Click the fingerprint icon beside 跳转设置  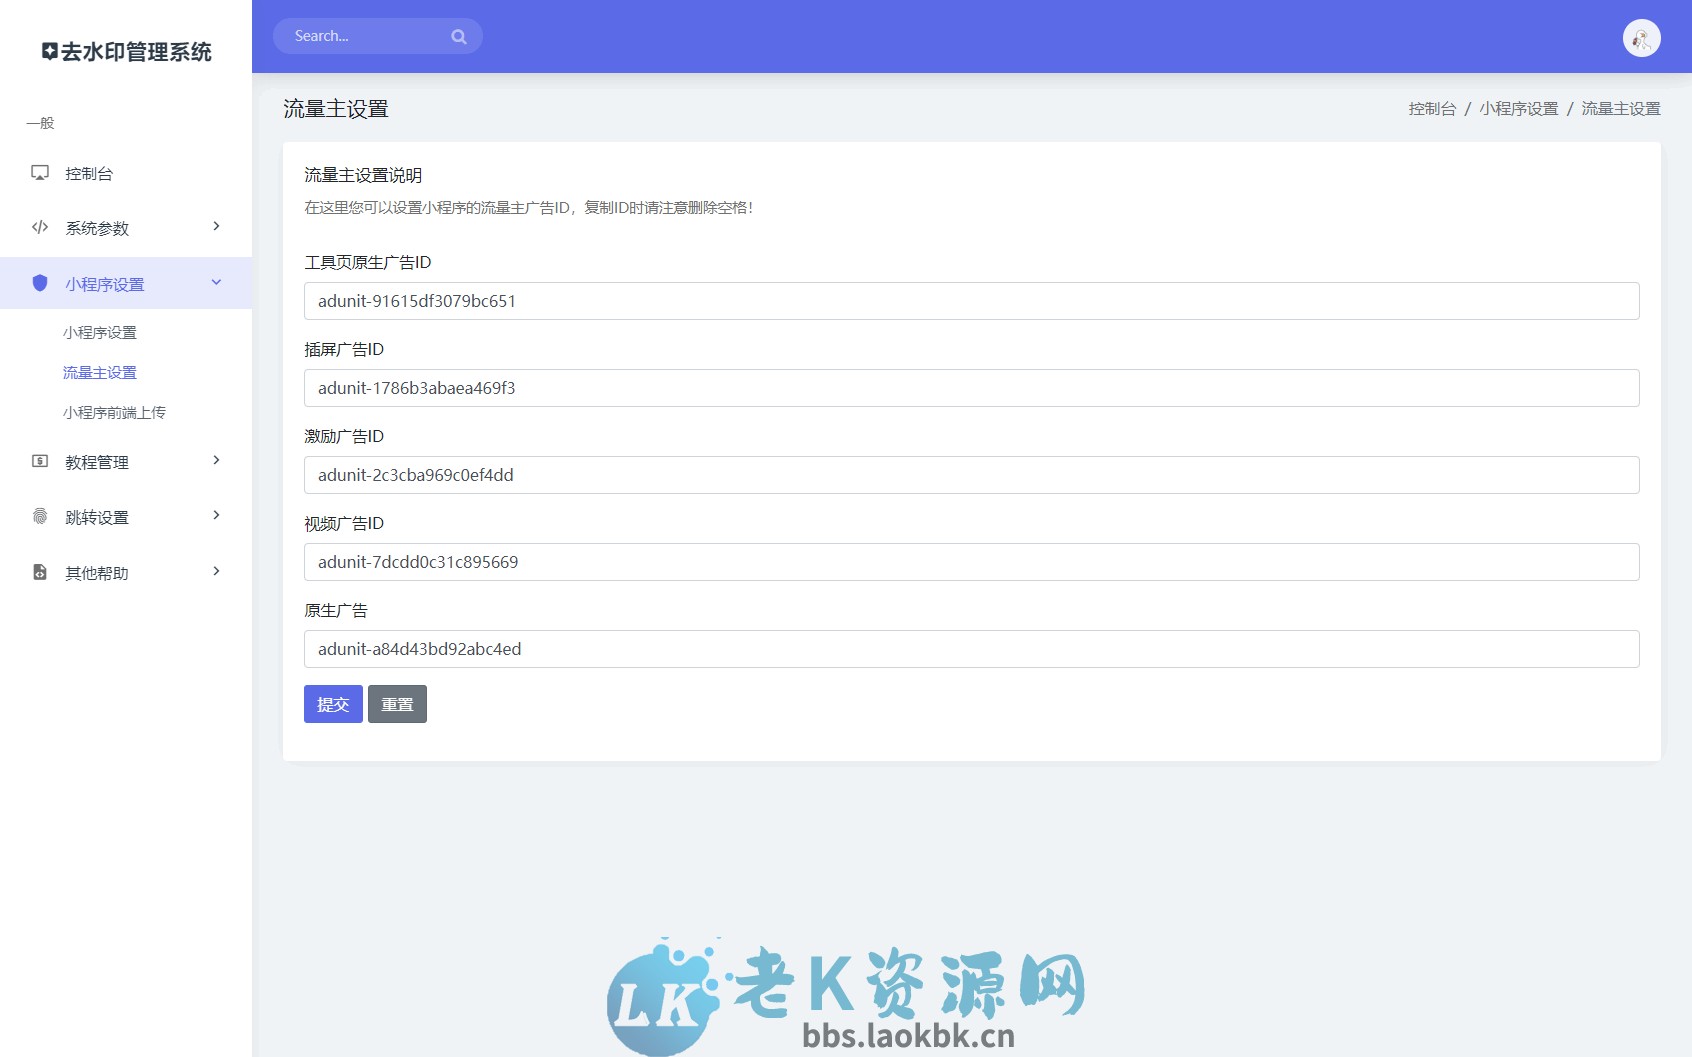(39, 516)
